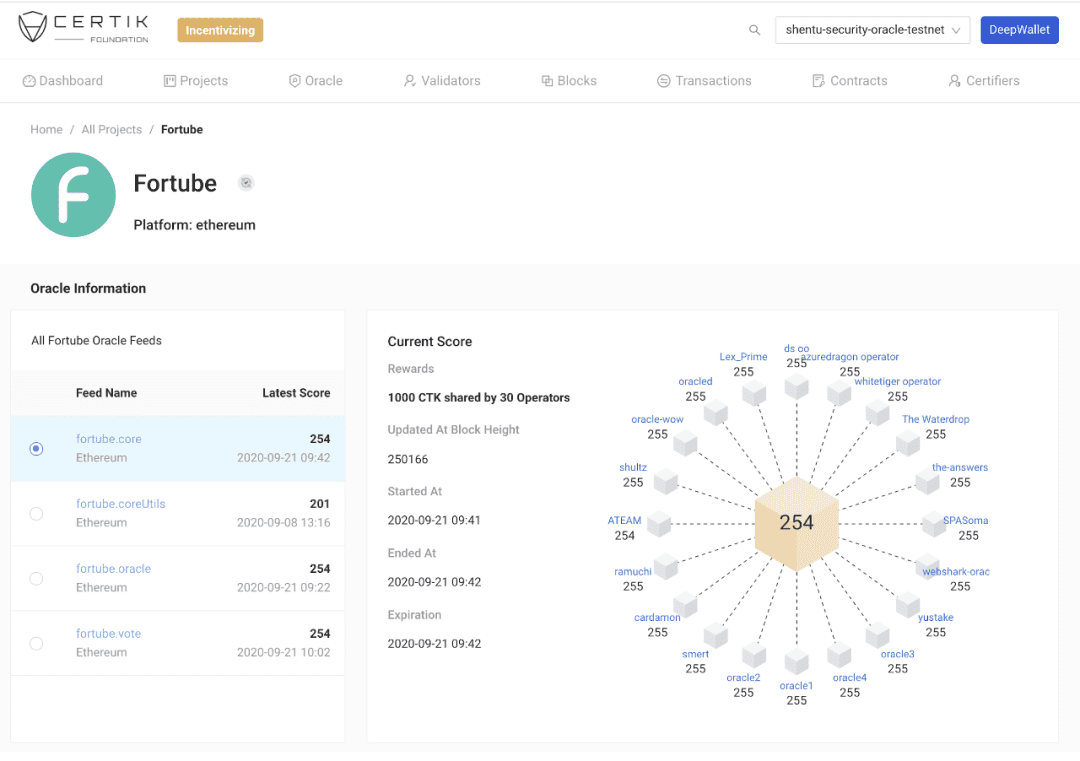
Task: Click the yustake operator cube
Action: pyautogui.click(x=908, y=605)
